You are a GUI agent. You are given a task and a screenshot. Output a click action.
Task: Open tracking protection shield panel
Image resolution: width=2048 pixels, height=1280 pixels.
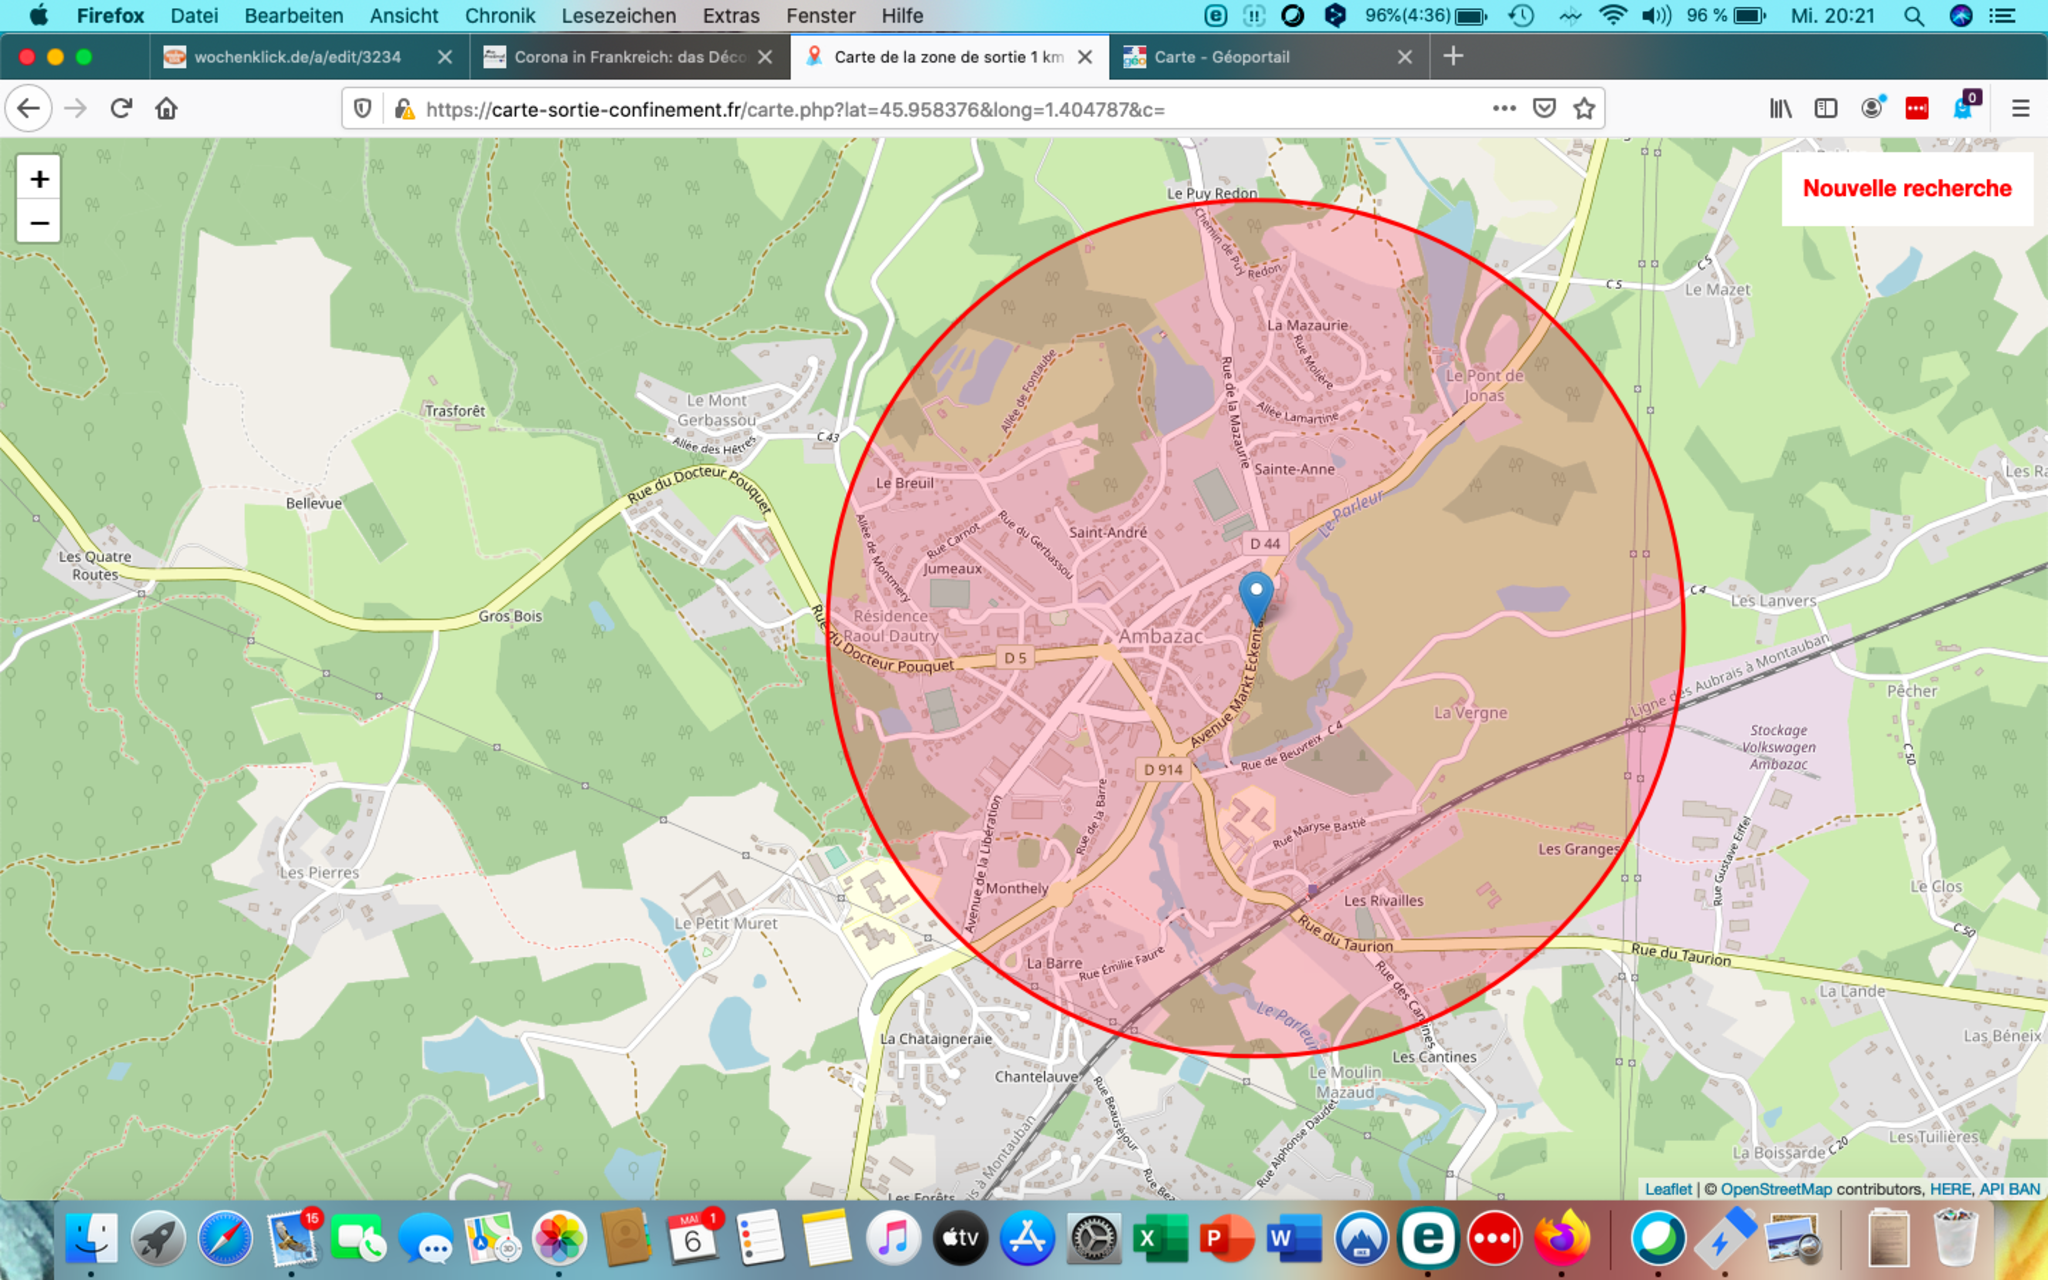click(x=363, y=109)
